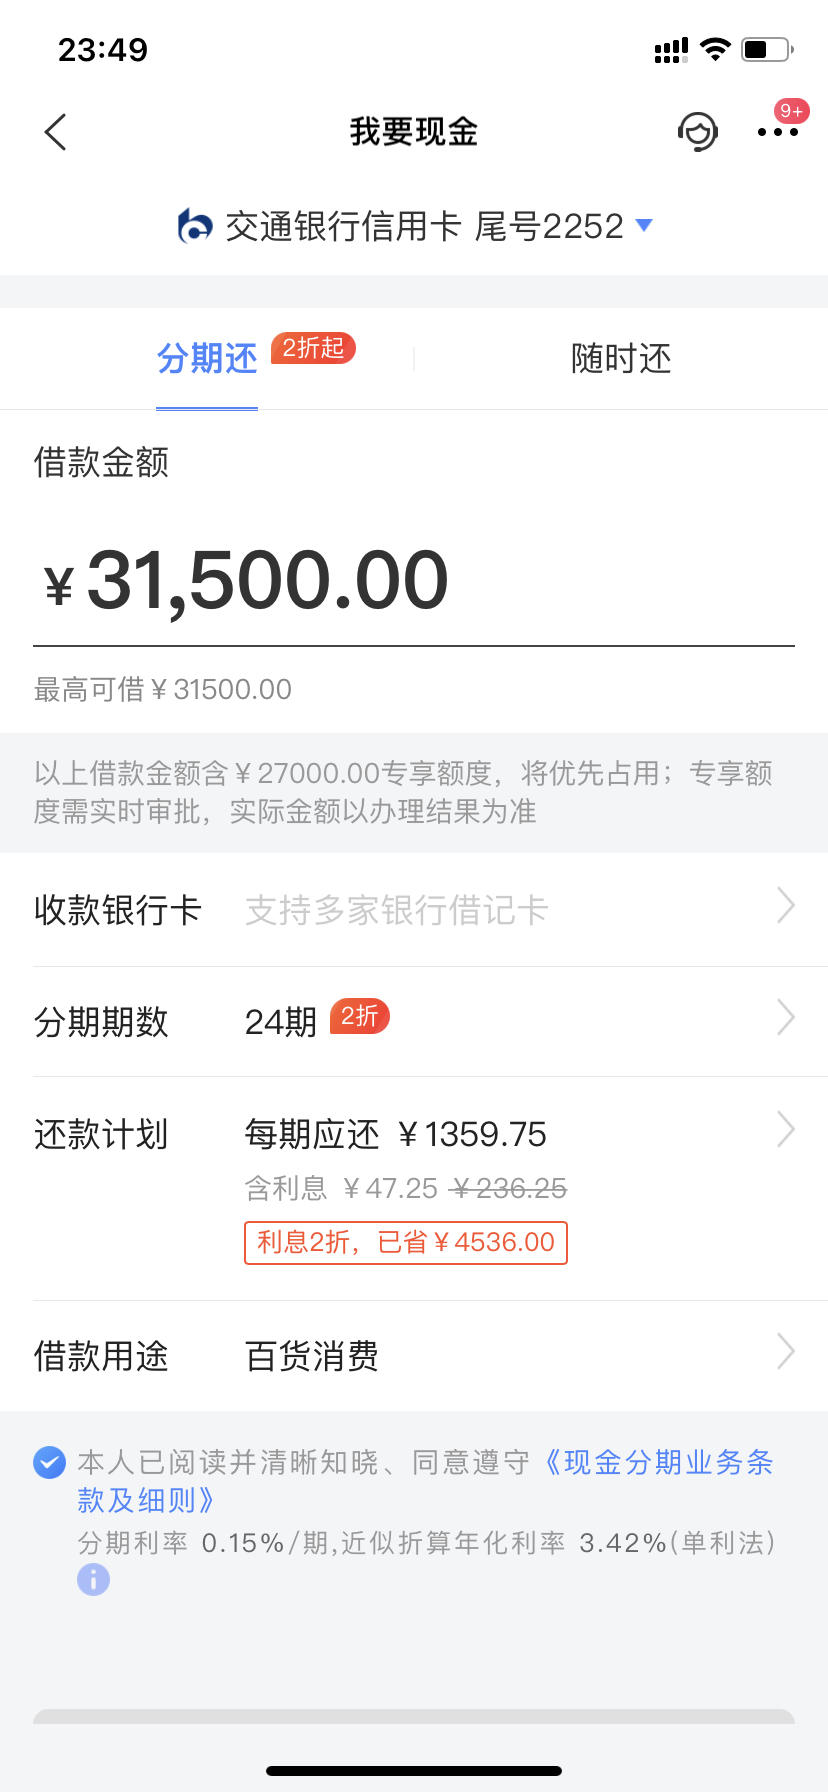This screenshot has width=828, height=1792.
Task: Tap the 2折起 discount badge
Action: click(313, 347)
